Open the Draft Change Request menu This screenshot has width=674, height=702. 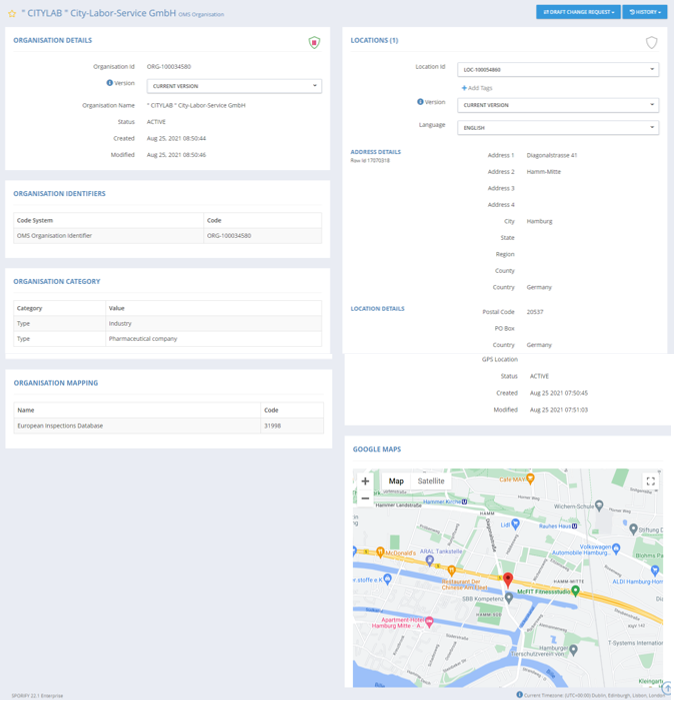(x=577, y=12)
